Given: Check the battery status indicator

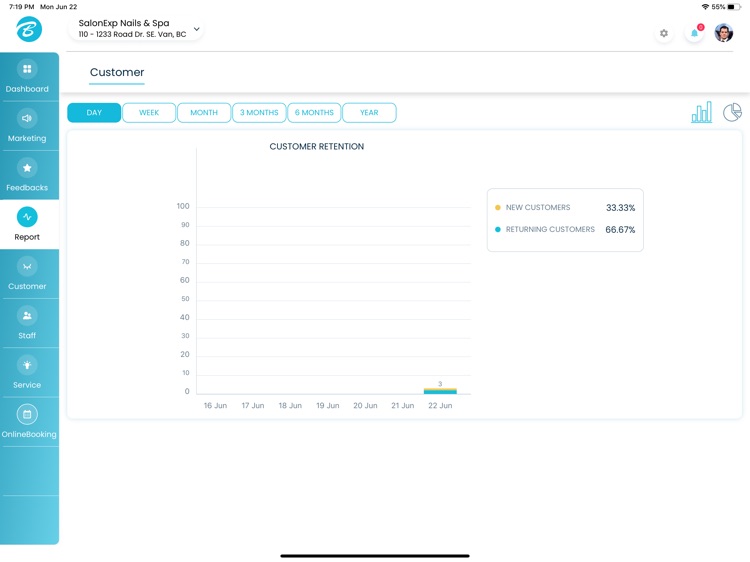Looking at the screenshot, I should pos(734,7).
